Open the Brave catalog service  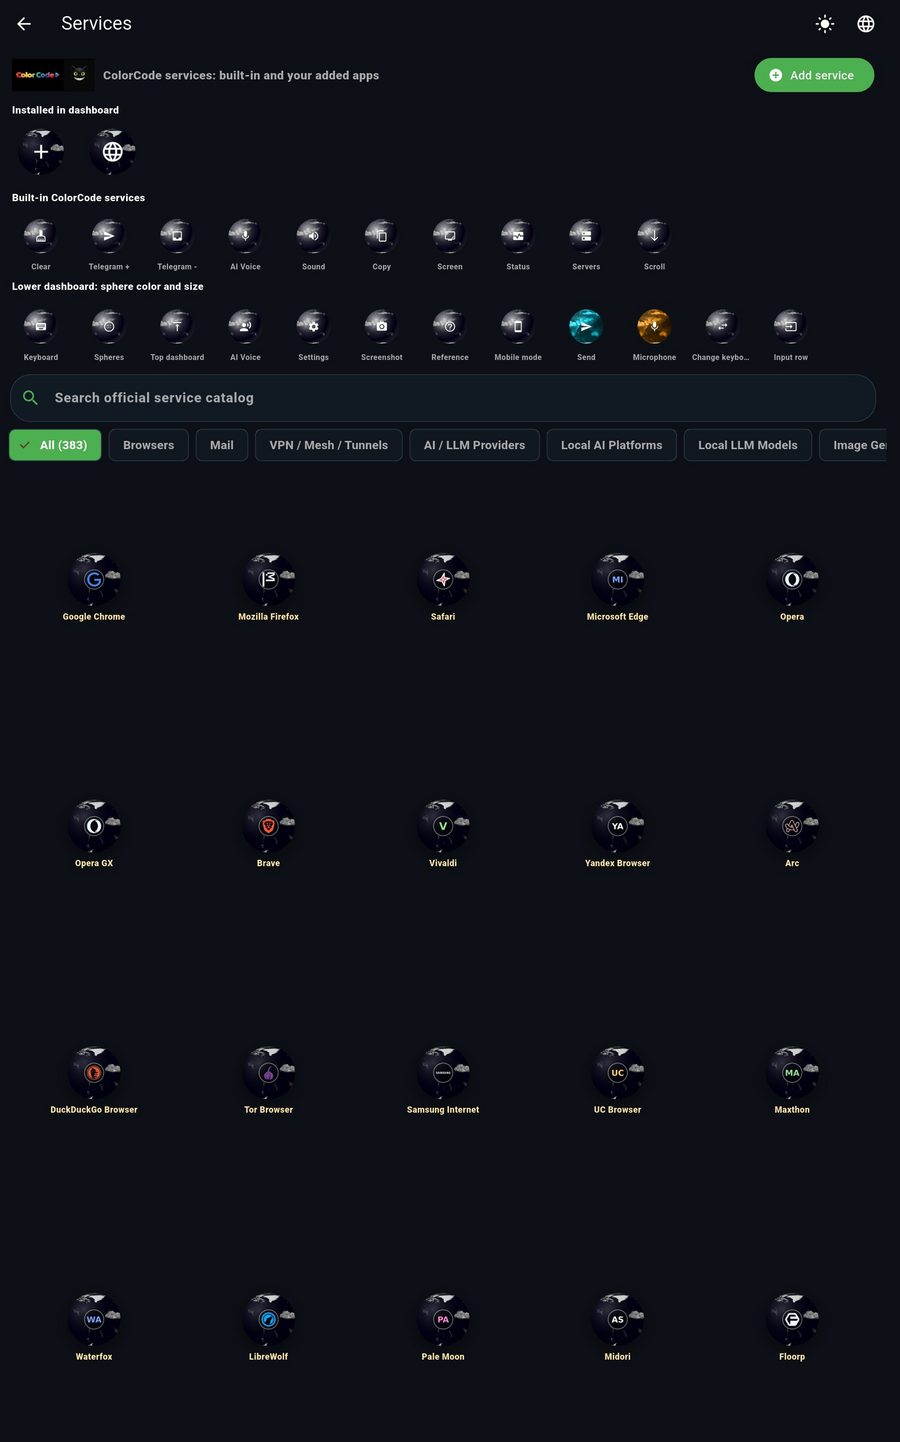pyautogui.click(x=268, y=827)
